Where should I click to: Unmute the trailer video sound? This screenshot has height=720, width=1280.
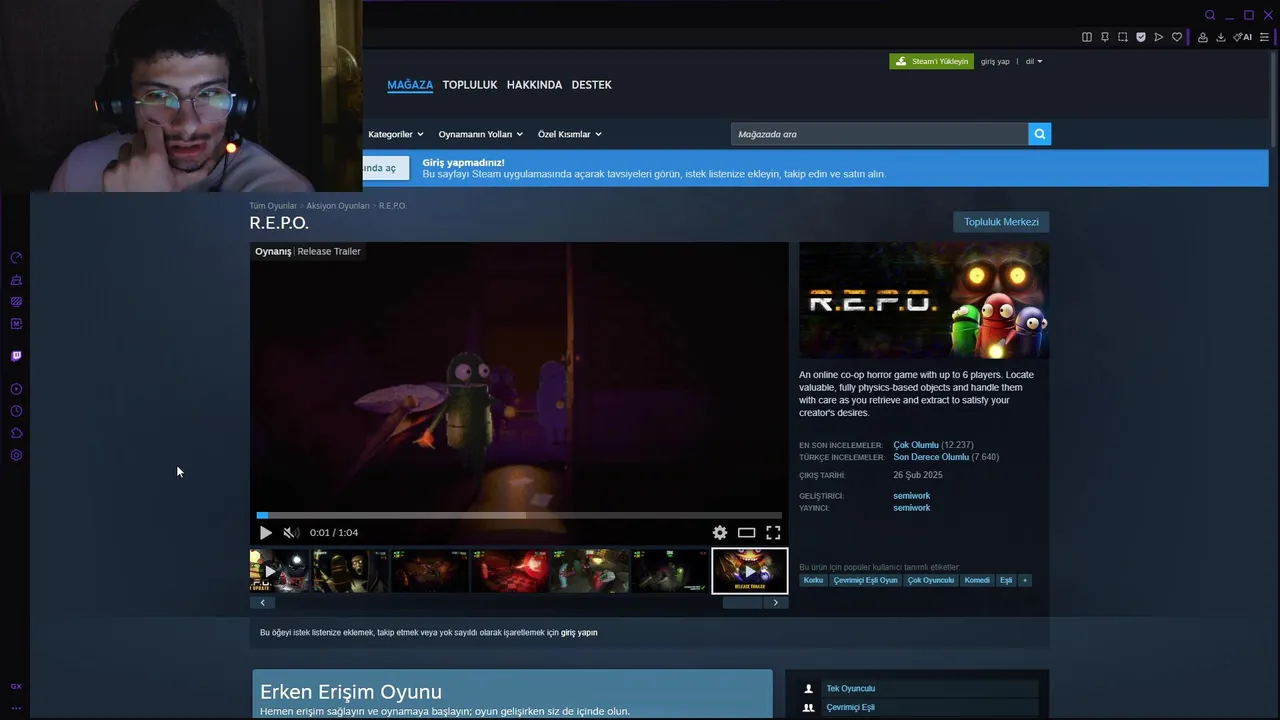[x=290, y=533]
